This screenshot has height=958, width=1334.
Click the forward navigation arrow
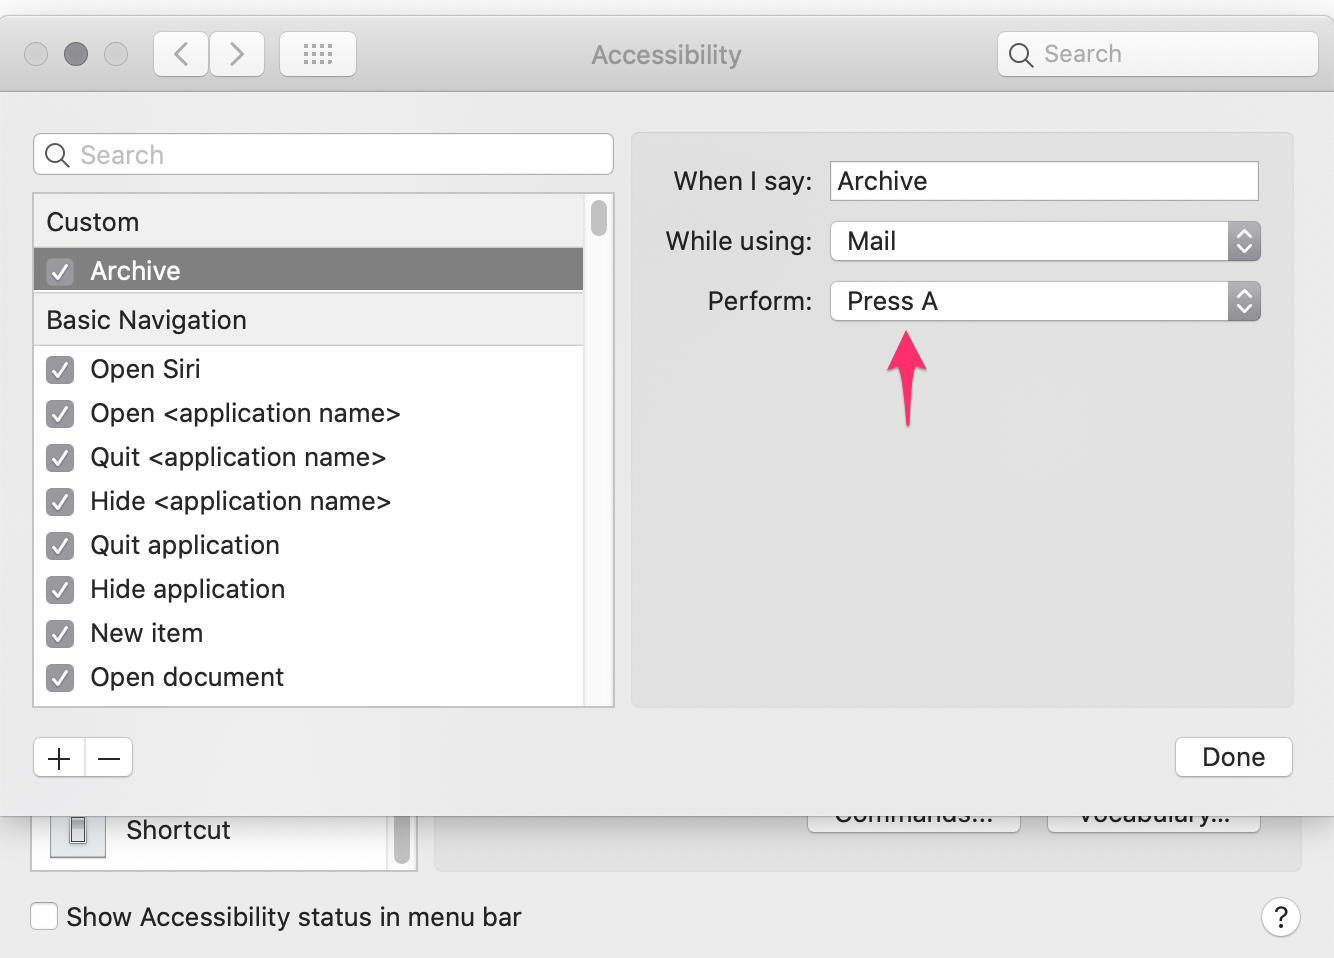coord(237,54)
